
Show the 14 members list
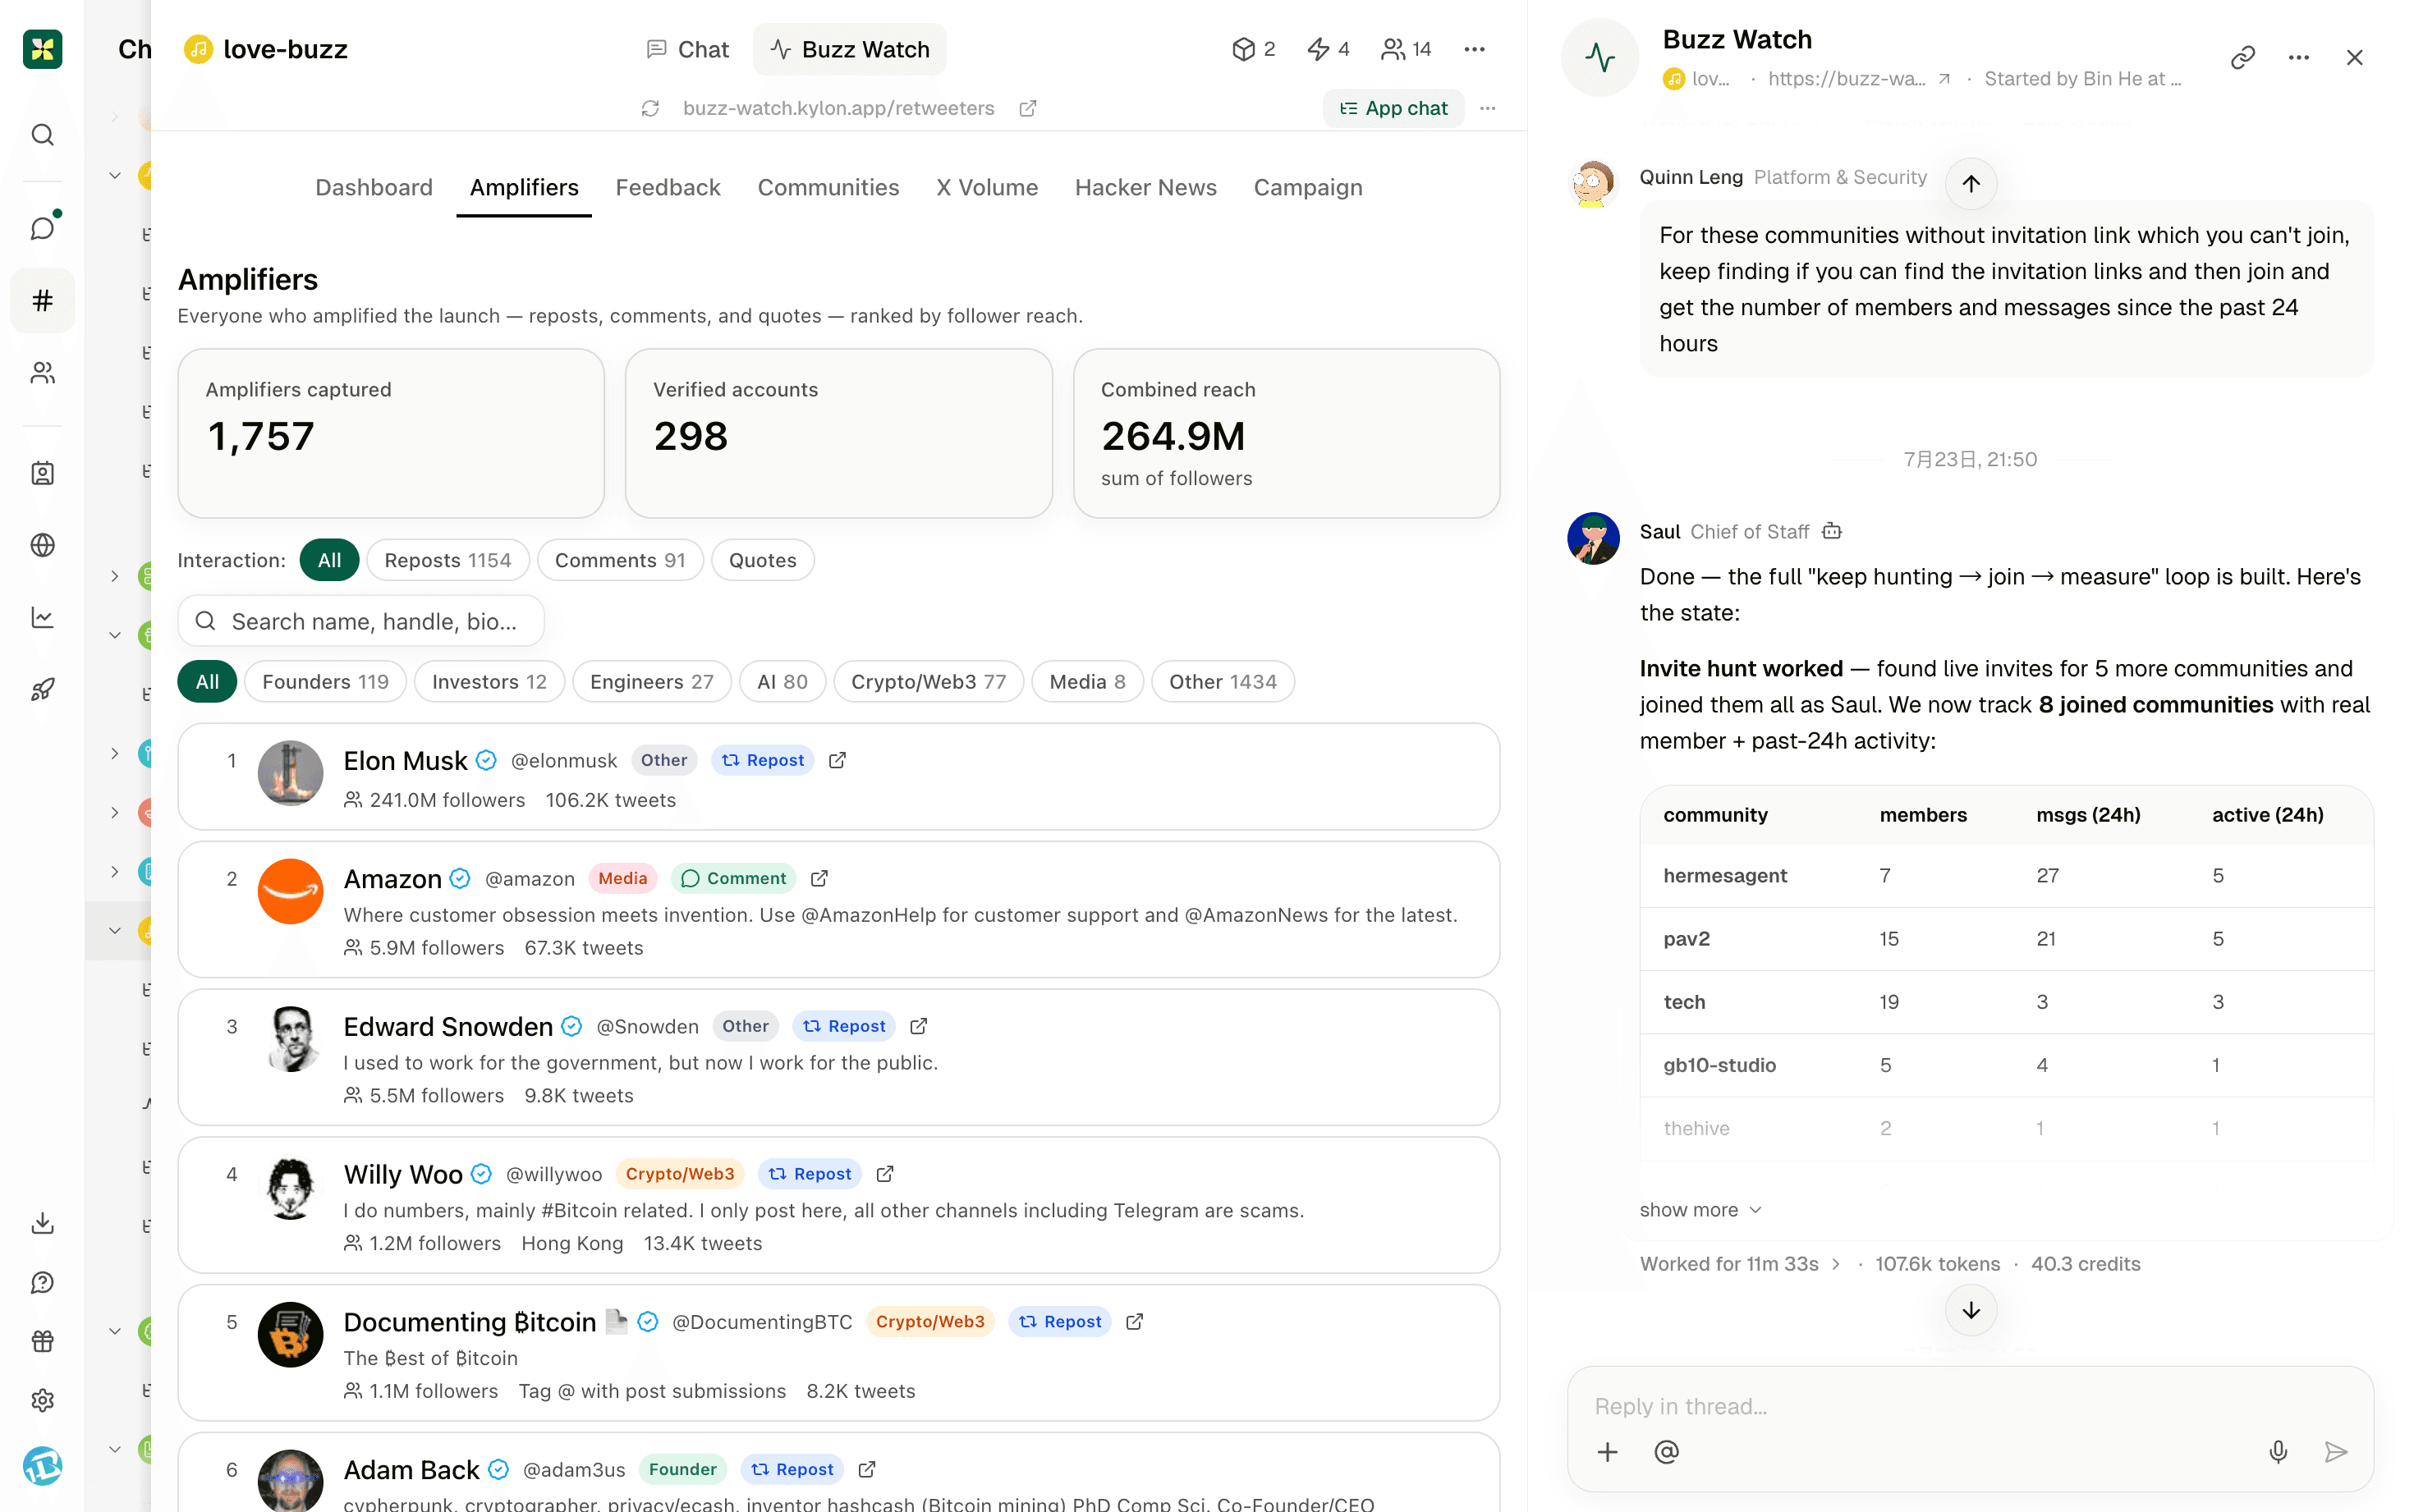[1406, 49]
